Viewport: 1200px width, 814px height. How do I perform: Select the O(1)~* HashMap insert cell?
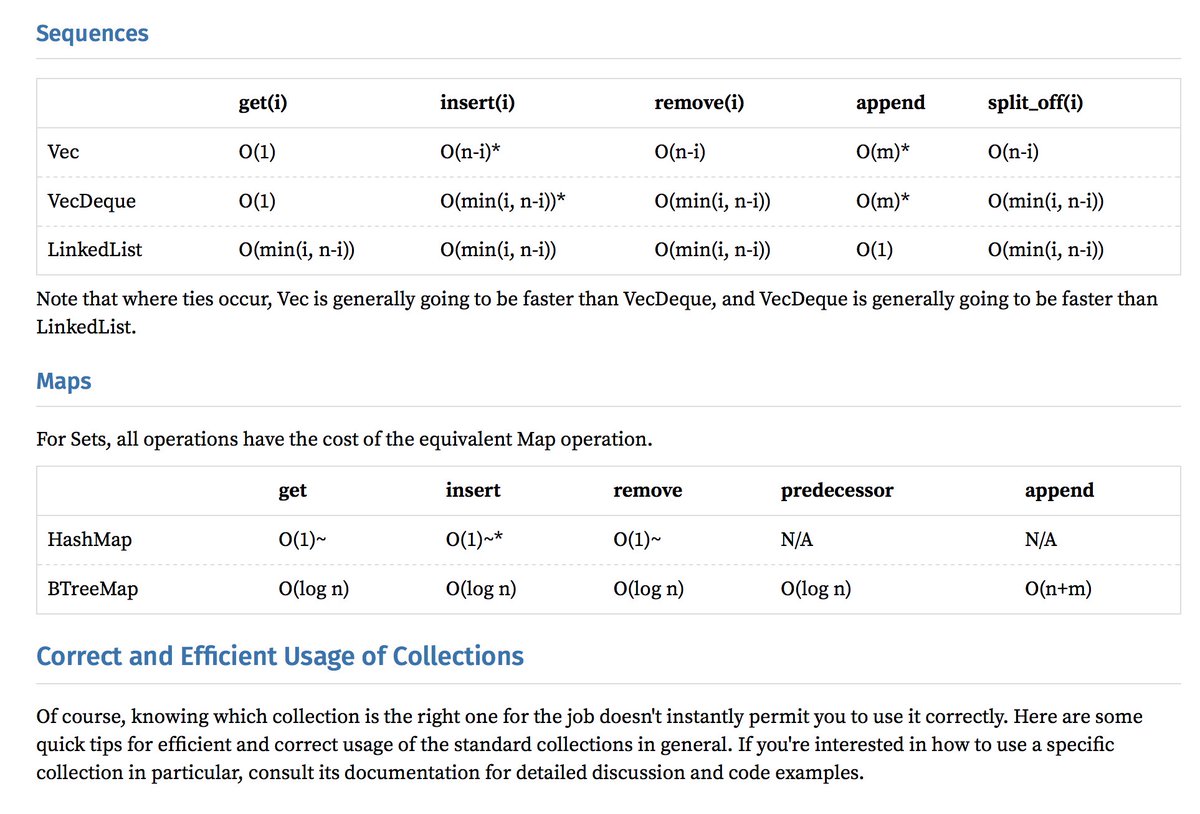(474, 540)
